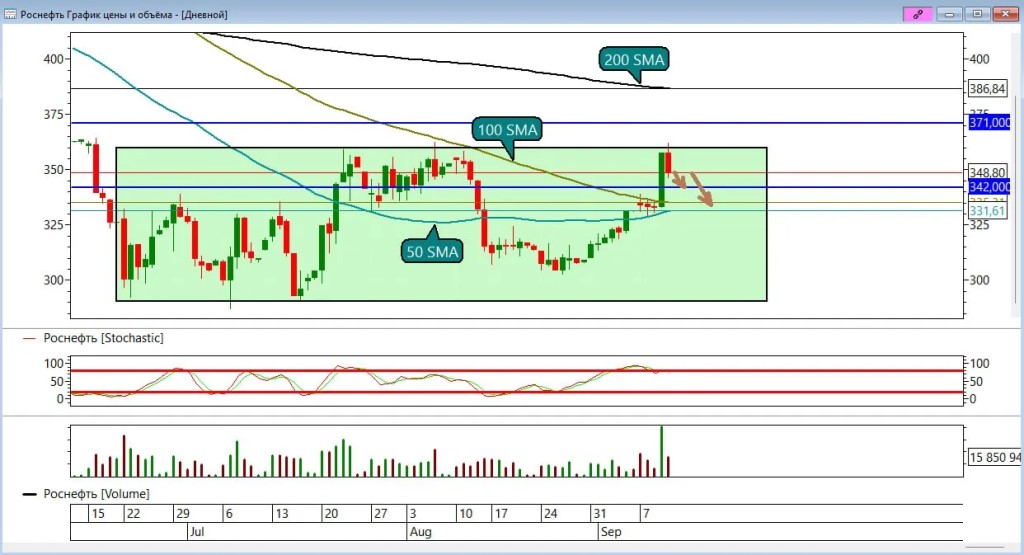The height and width of the screenshot is (555, 1024).
Task: Click date label 15 on the time axis
Action: pos(98,513)
